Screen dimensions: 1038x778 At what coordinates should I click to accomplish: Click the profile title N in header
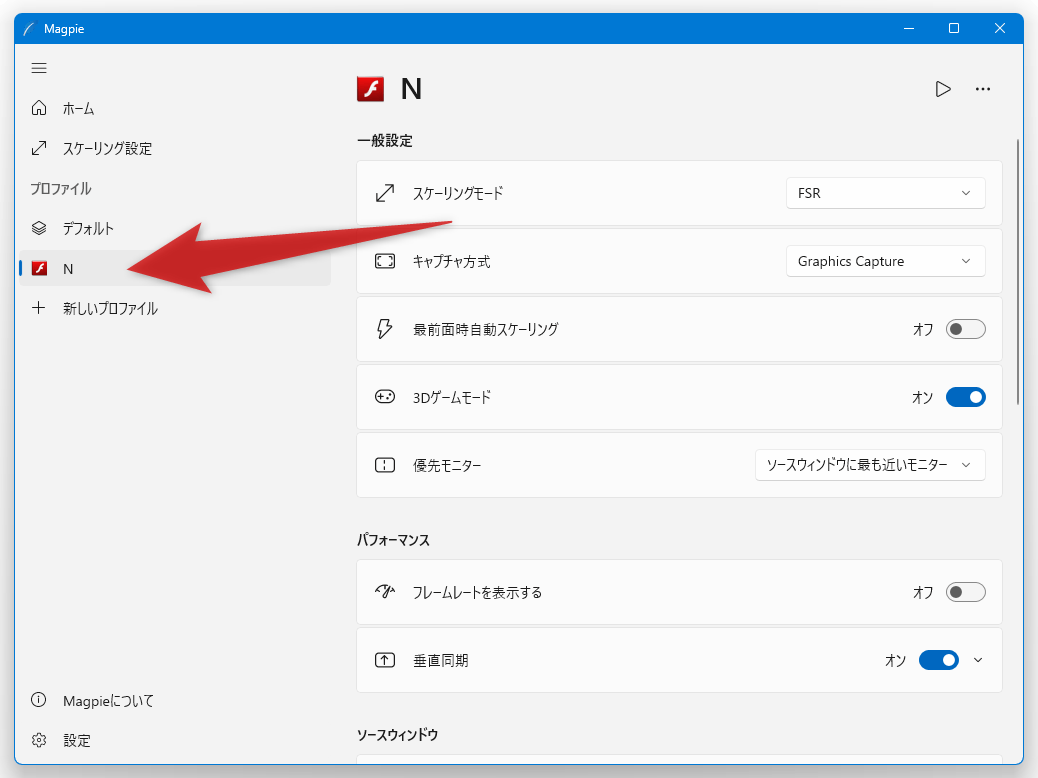[411, 89]
